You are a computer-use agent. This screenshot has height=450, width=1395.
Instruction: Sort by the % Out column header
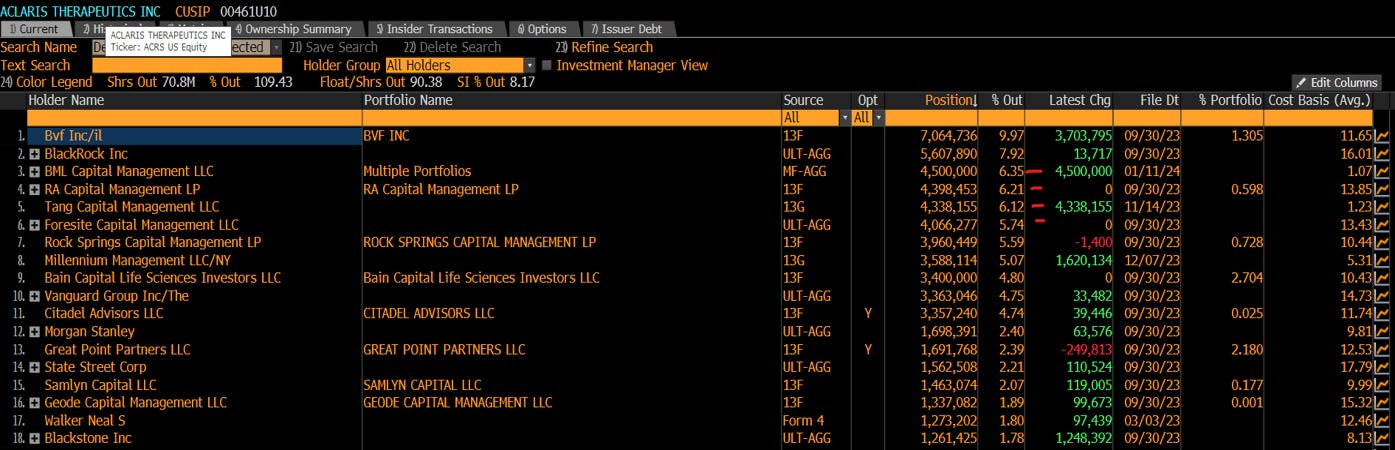click(1008, 100)
